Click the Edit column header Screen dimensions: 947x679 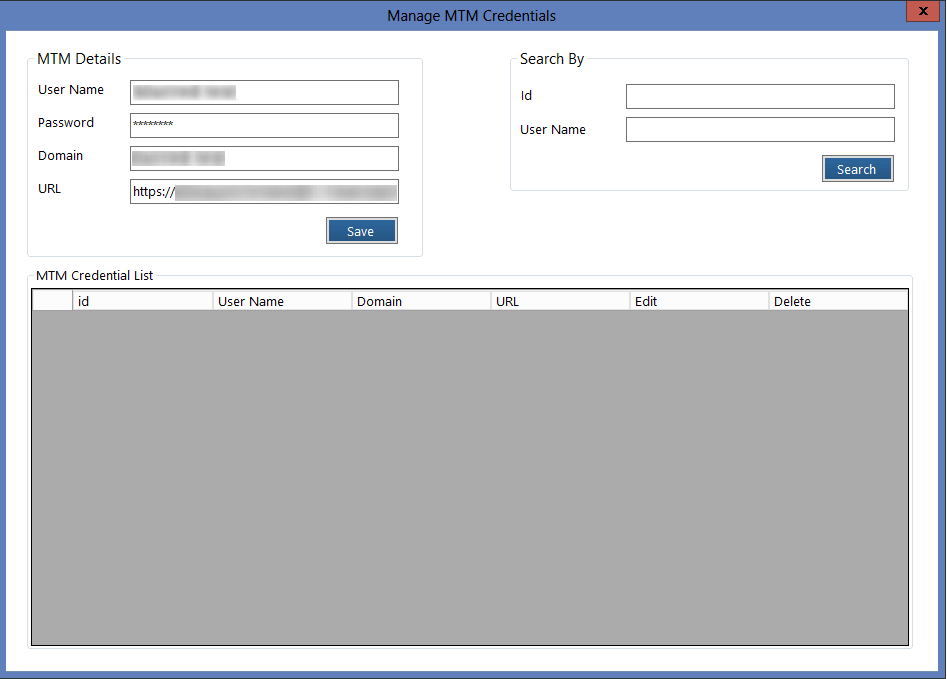[699, 301]
